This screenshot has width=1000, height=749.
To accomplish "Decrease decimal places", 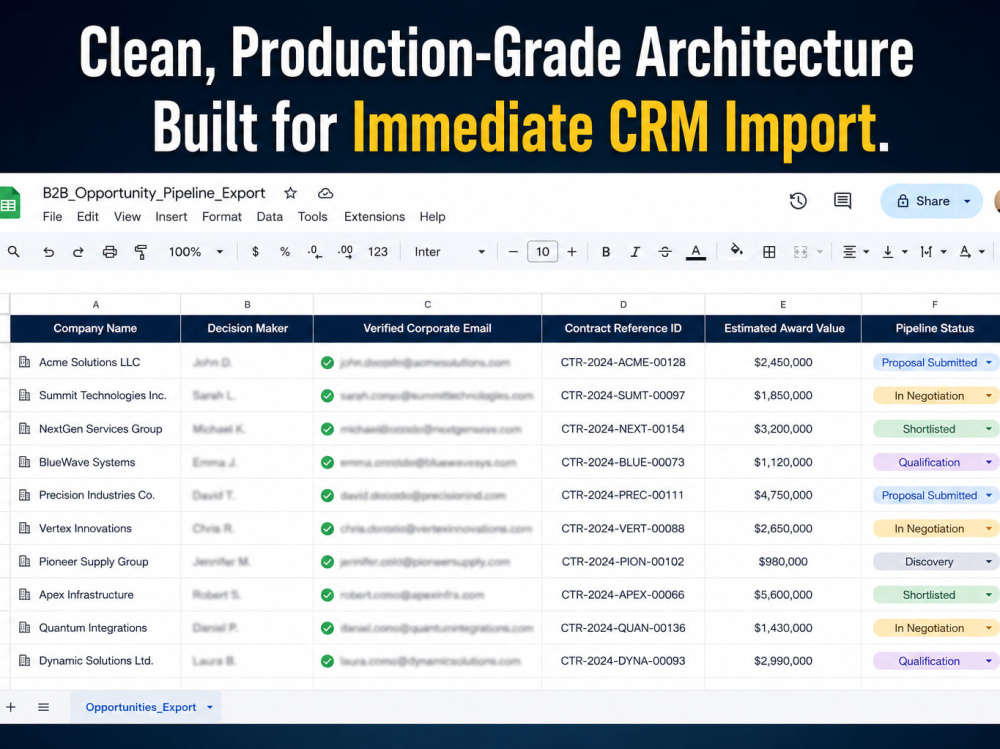I will pyautogui.click(x=314, y=252).
